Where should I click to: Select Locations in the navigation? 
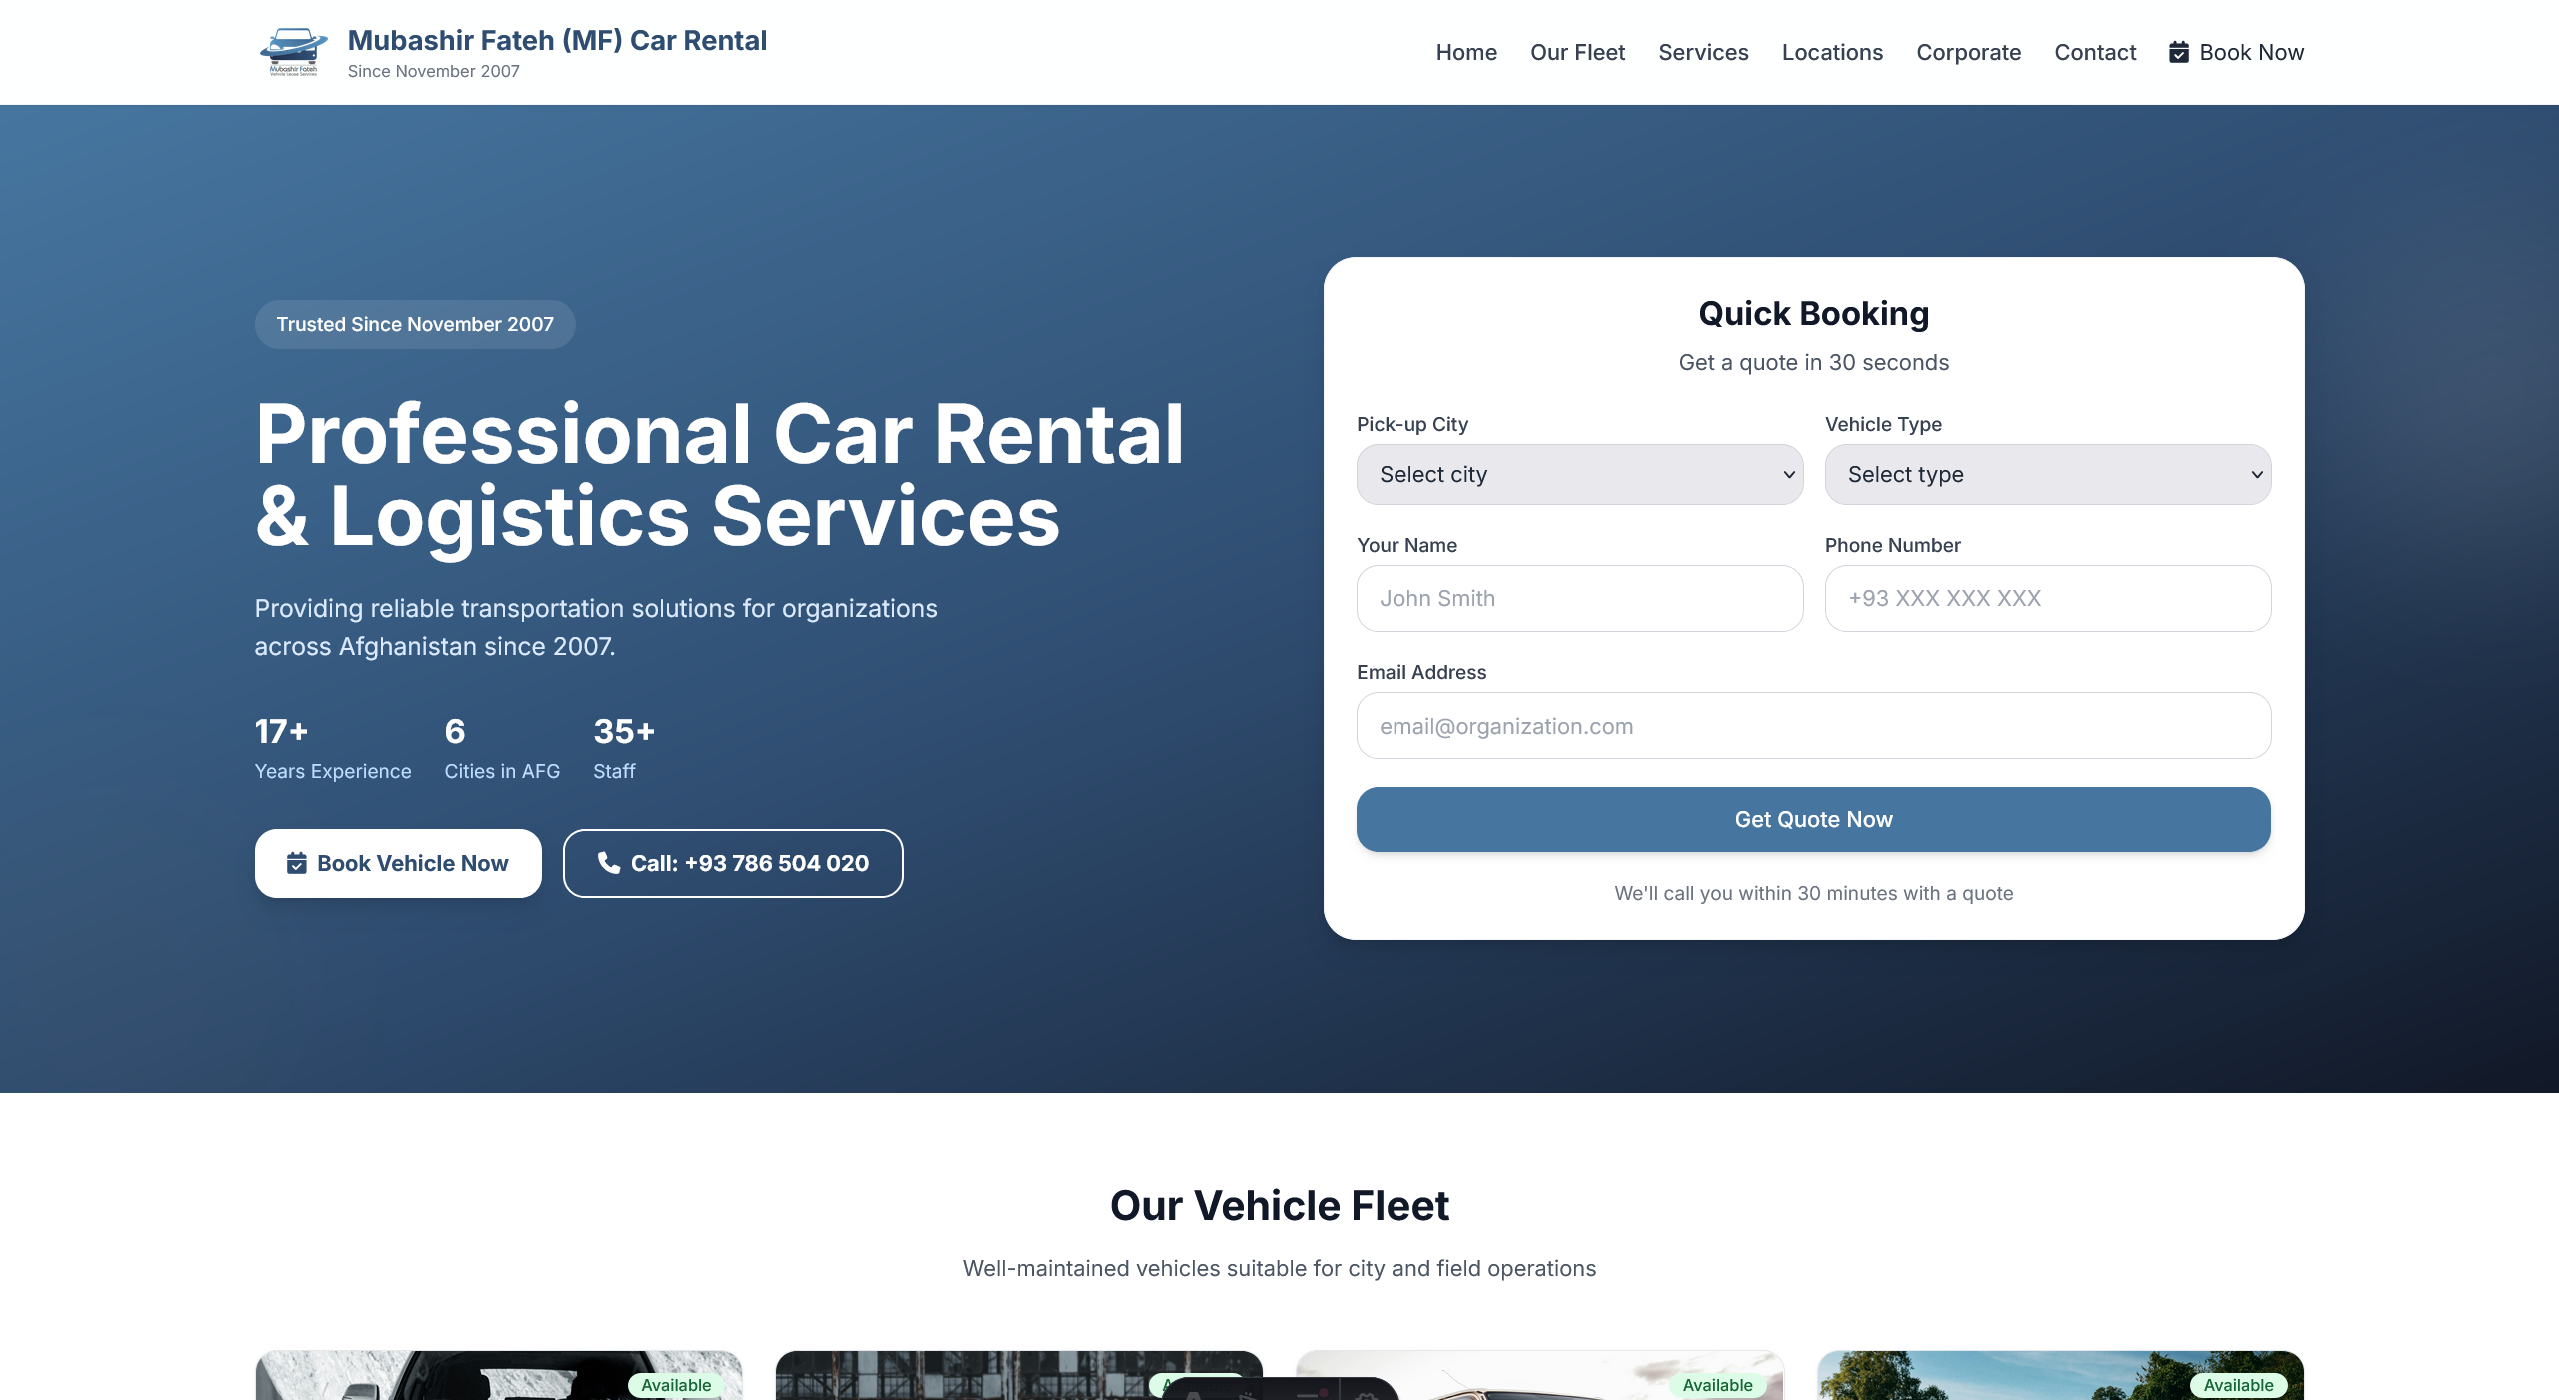pyautogui.click(x=1832, y=52)
